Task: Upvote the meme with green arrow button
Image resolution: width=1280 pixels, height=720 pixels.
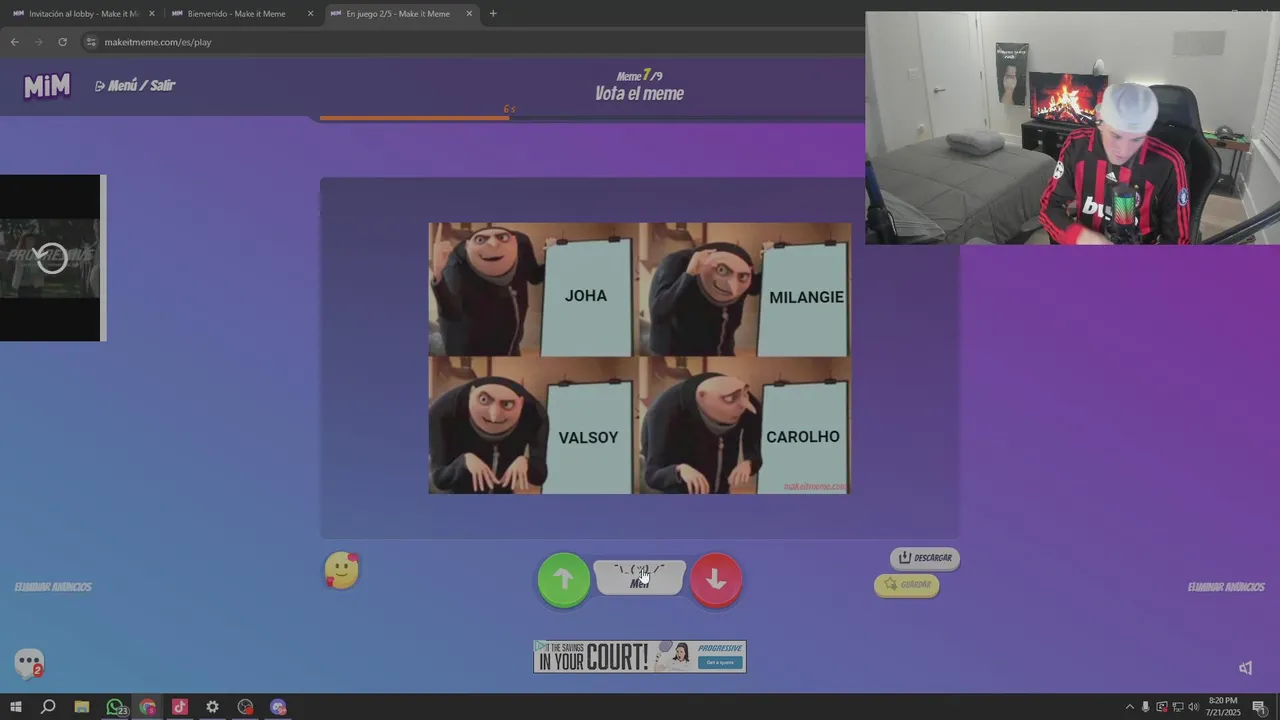Action: click(x=564, y=579)
